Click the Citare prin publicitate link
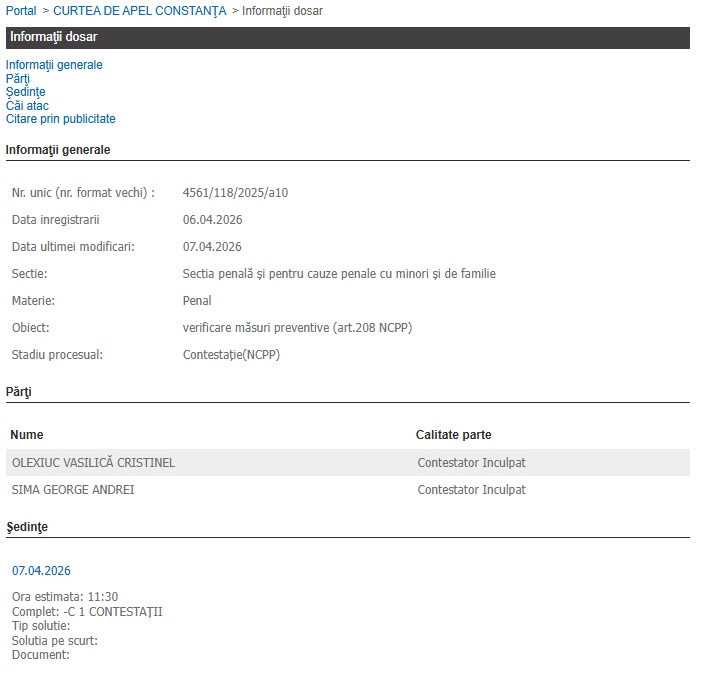The width and height of the screenshot is (703, 677). point(60,119)
